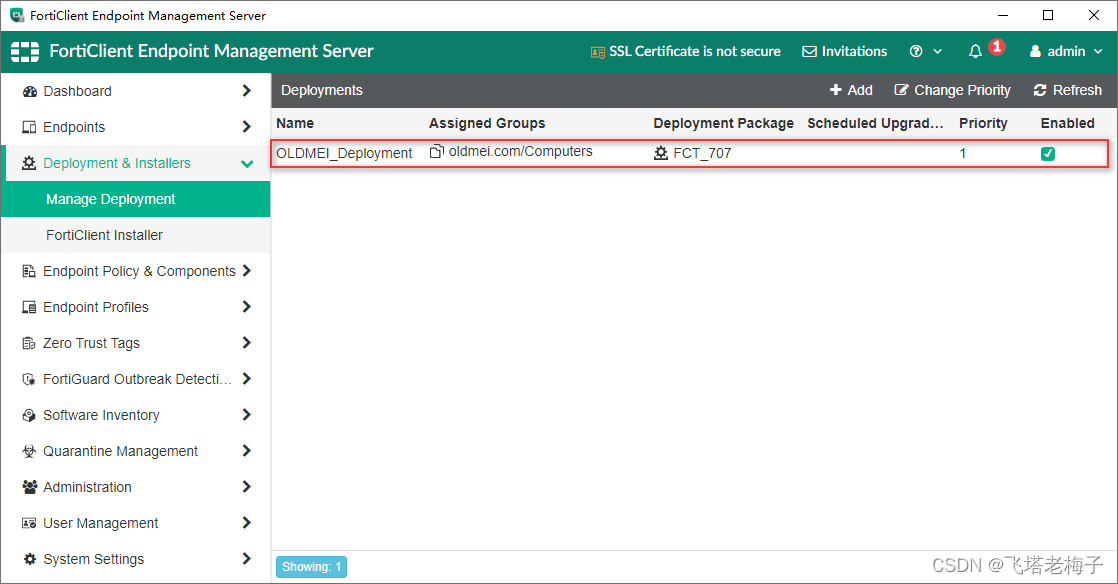Click SSL Certificate is not secure link
The height and width of the screenshot is (584, 1118).
(x=694, y=51)
